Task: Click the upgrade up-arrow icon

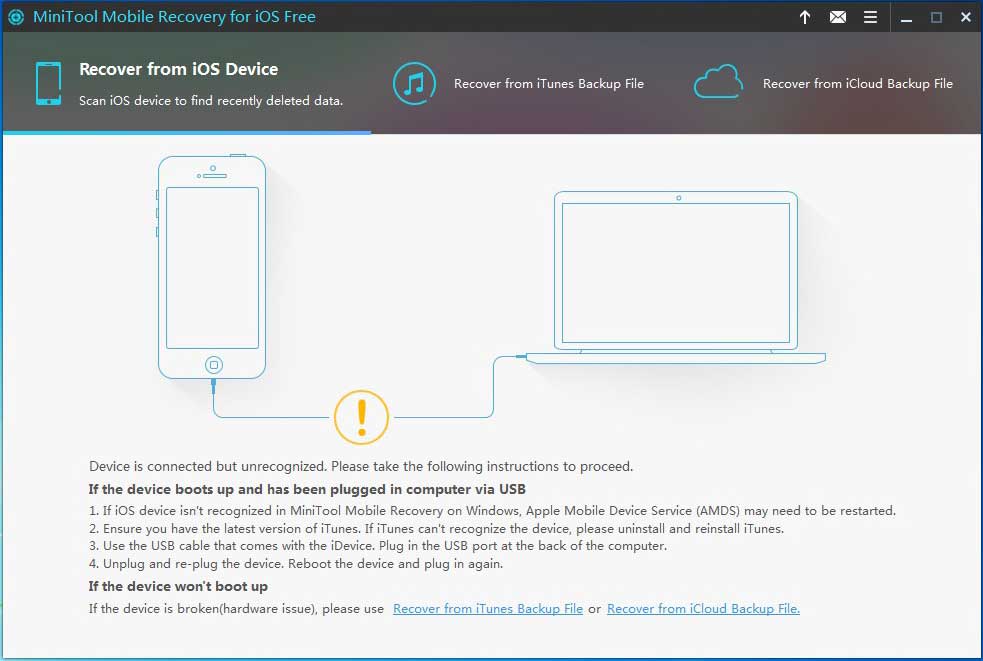Action: click(805, 17)
